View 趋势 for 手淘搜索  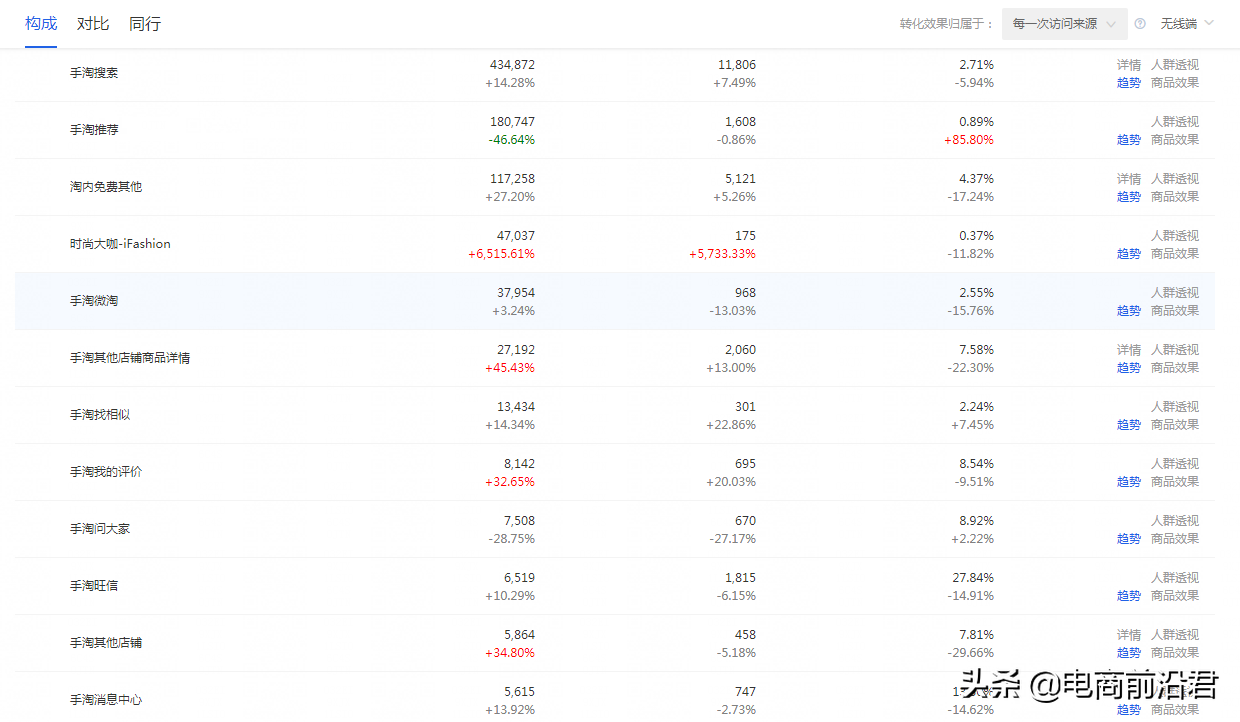point(1128,83)
